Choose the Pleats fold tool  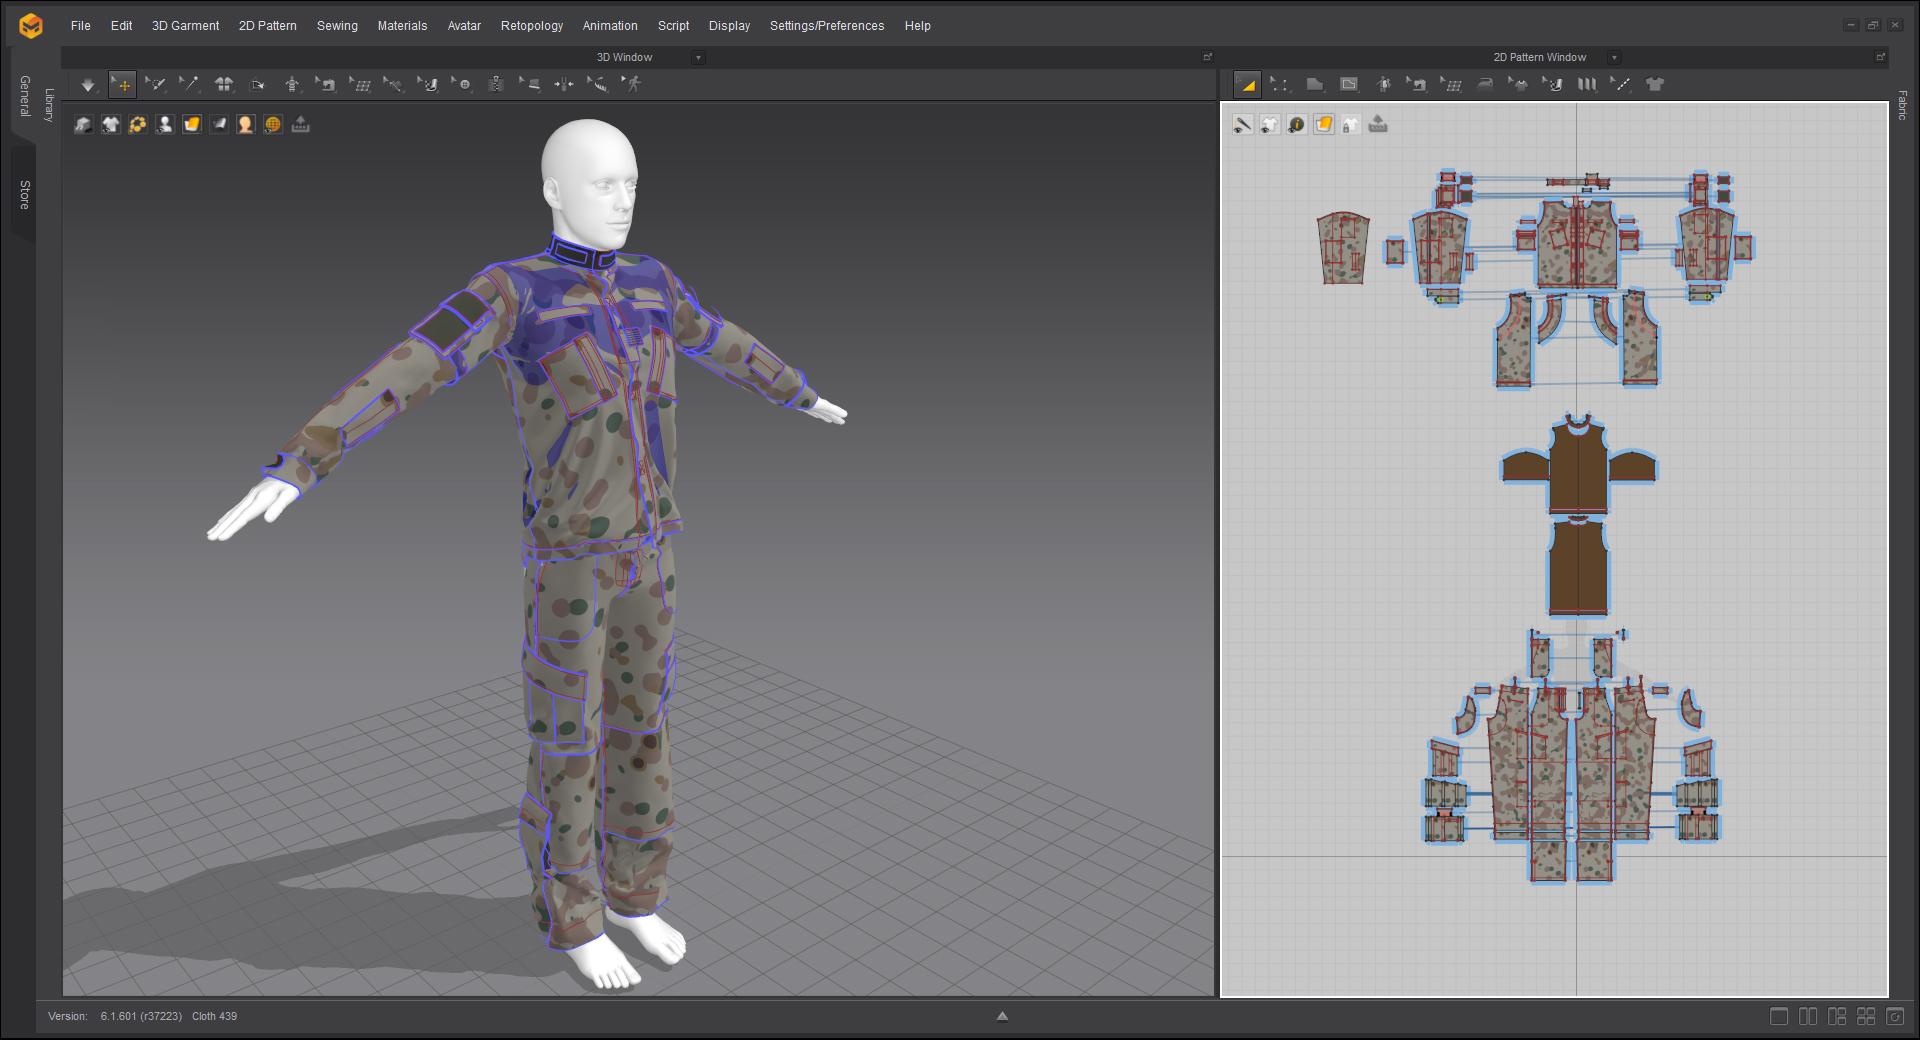1587,85
